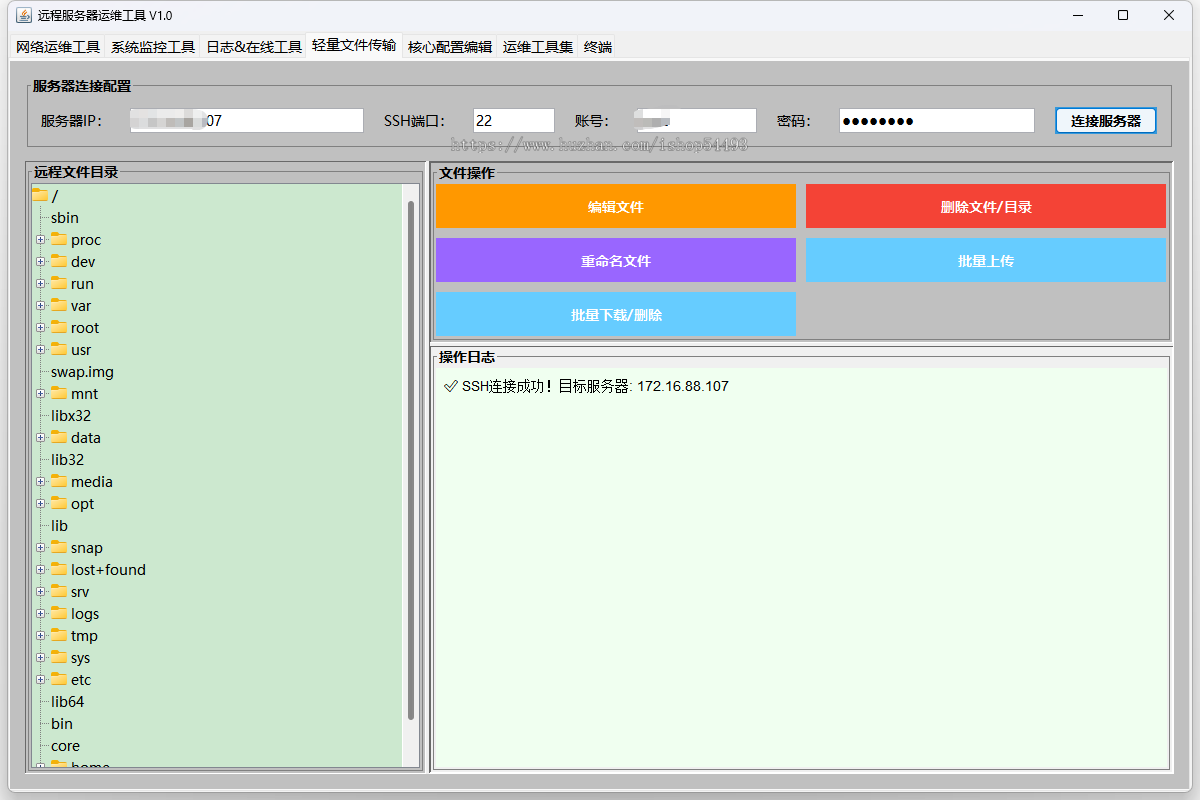Image resolution: width=1200 pixels, height=800 pixels.
Task: Click the red 删除文件/目录 button
Action: click(x=986, y=206)
